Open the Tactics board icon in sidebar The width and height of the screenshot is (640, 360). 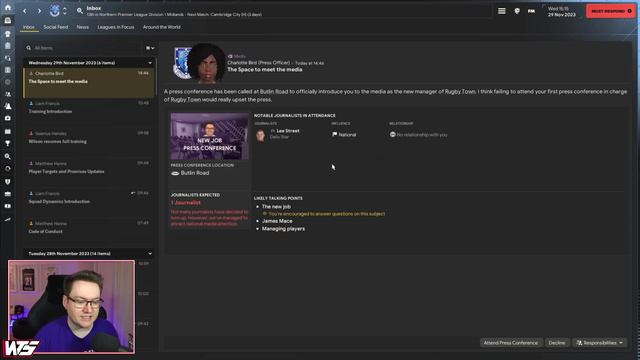pyautogui.click(x=8, y=70)
